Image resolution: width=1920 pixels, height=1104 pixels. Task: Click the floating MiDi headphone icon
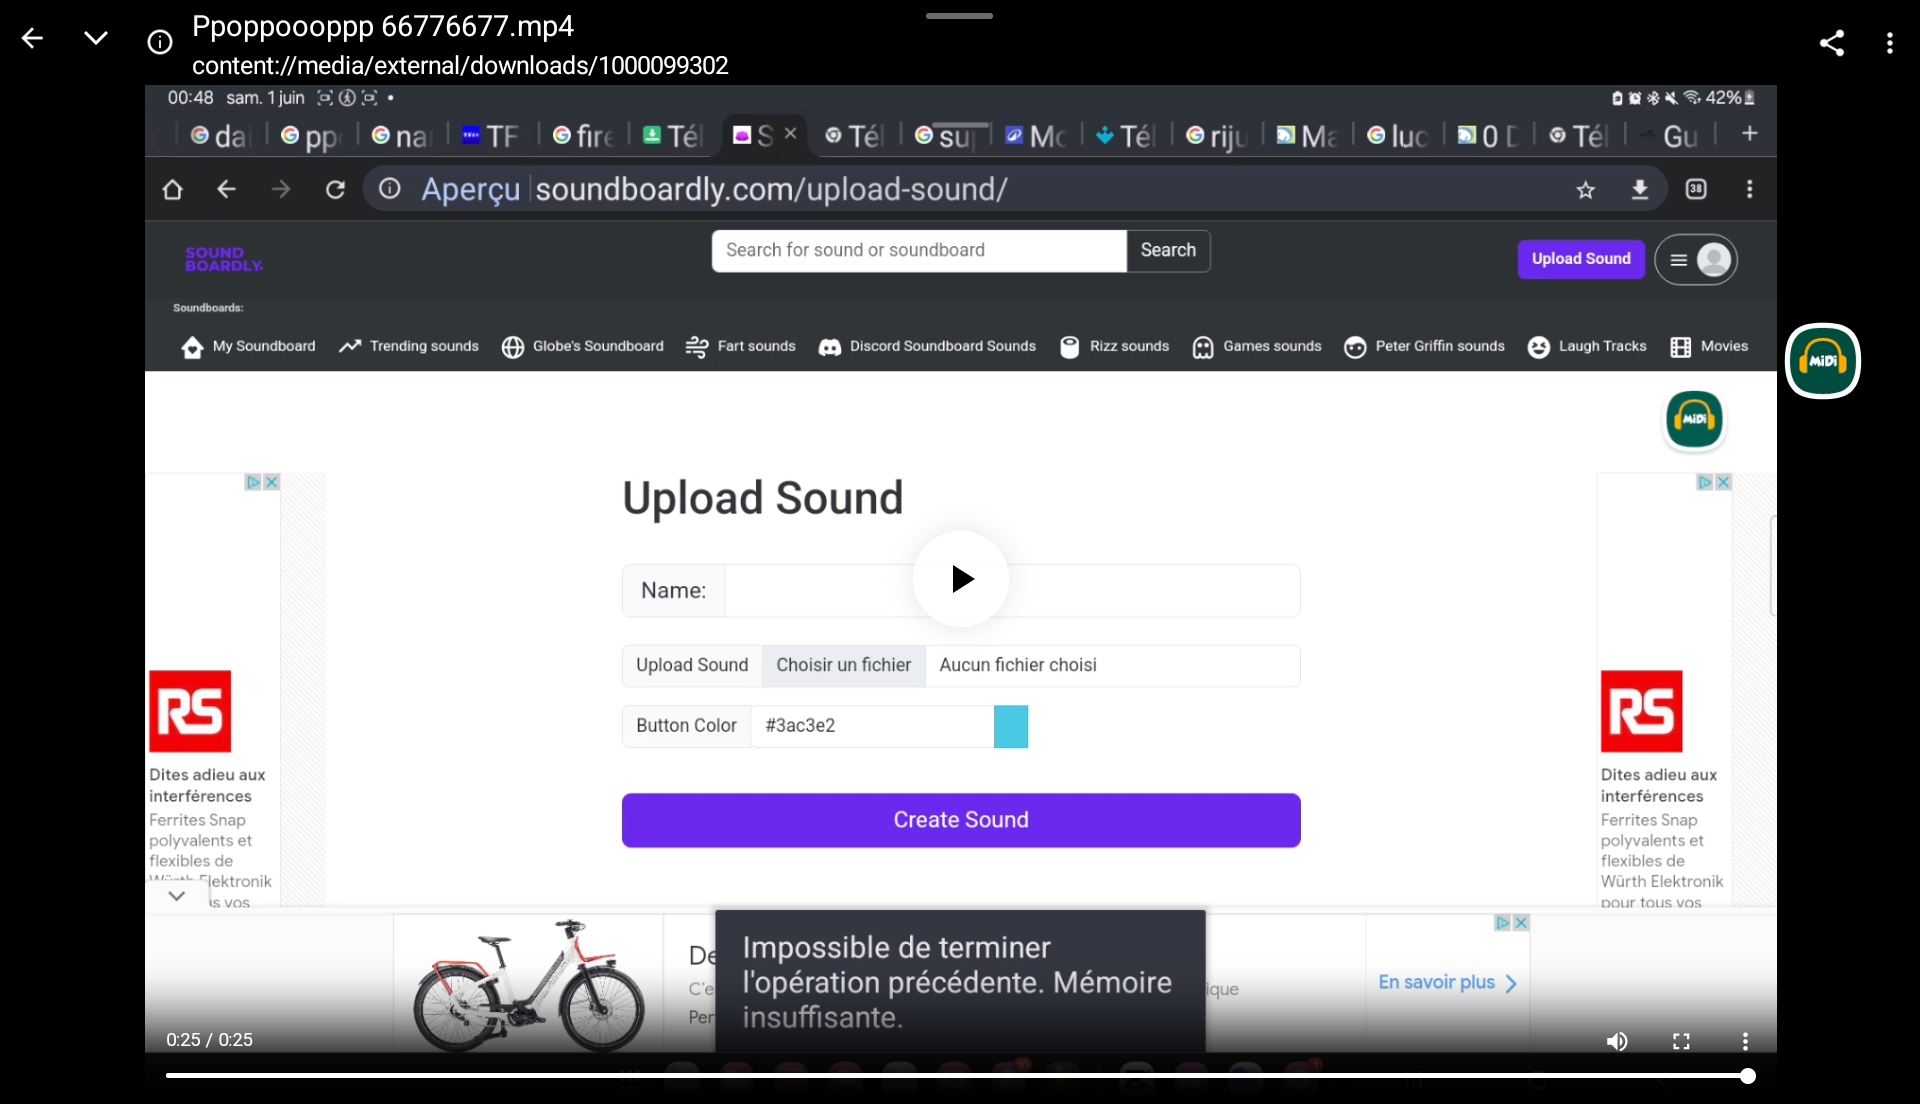point(1822,361)
